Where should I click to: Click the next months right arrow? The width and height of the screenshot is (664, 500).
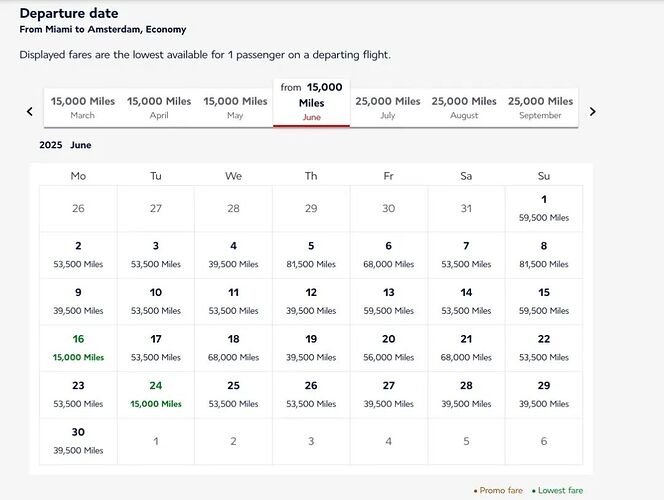592,112
